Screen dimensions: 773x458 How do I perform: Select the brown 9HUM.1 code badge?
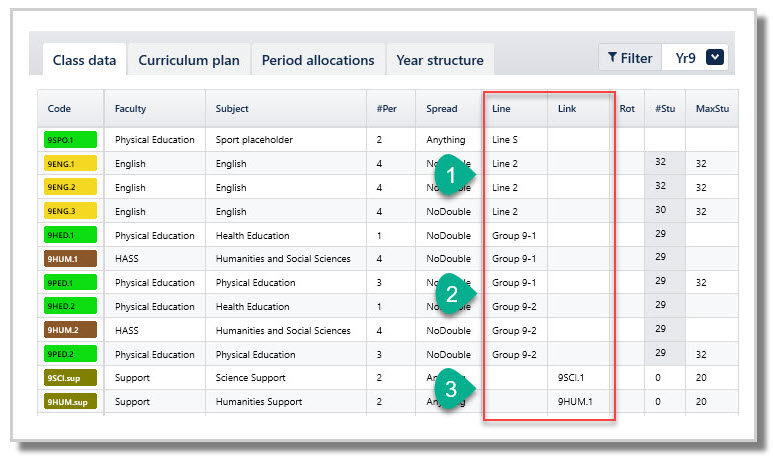(70, 258)
